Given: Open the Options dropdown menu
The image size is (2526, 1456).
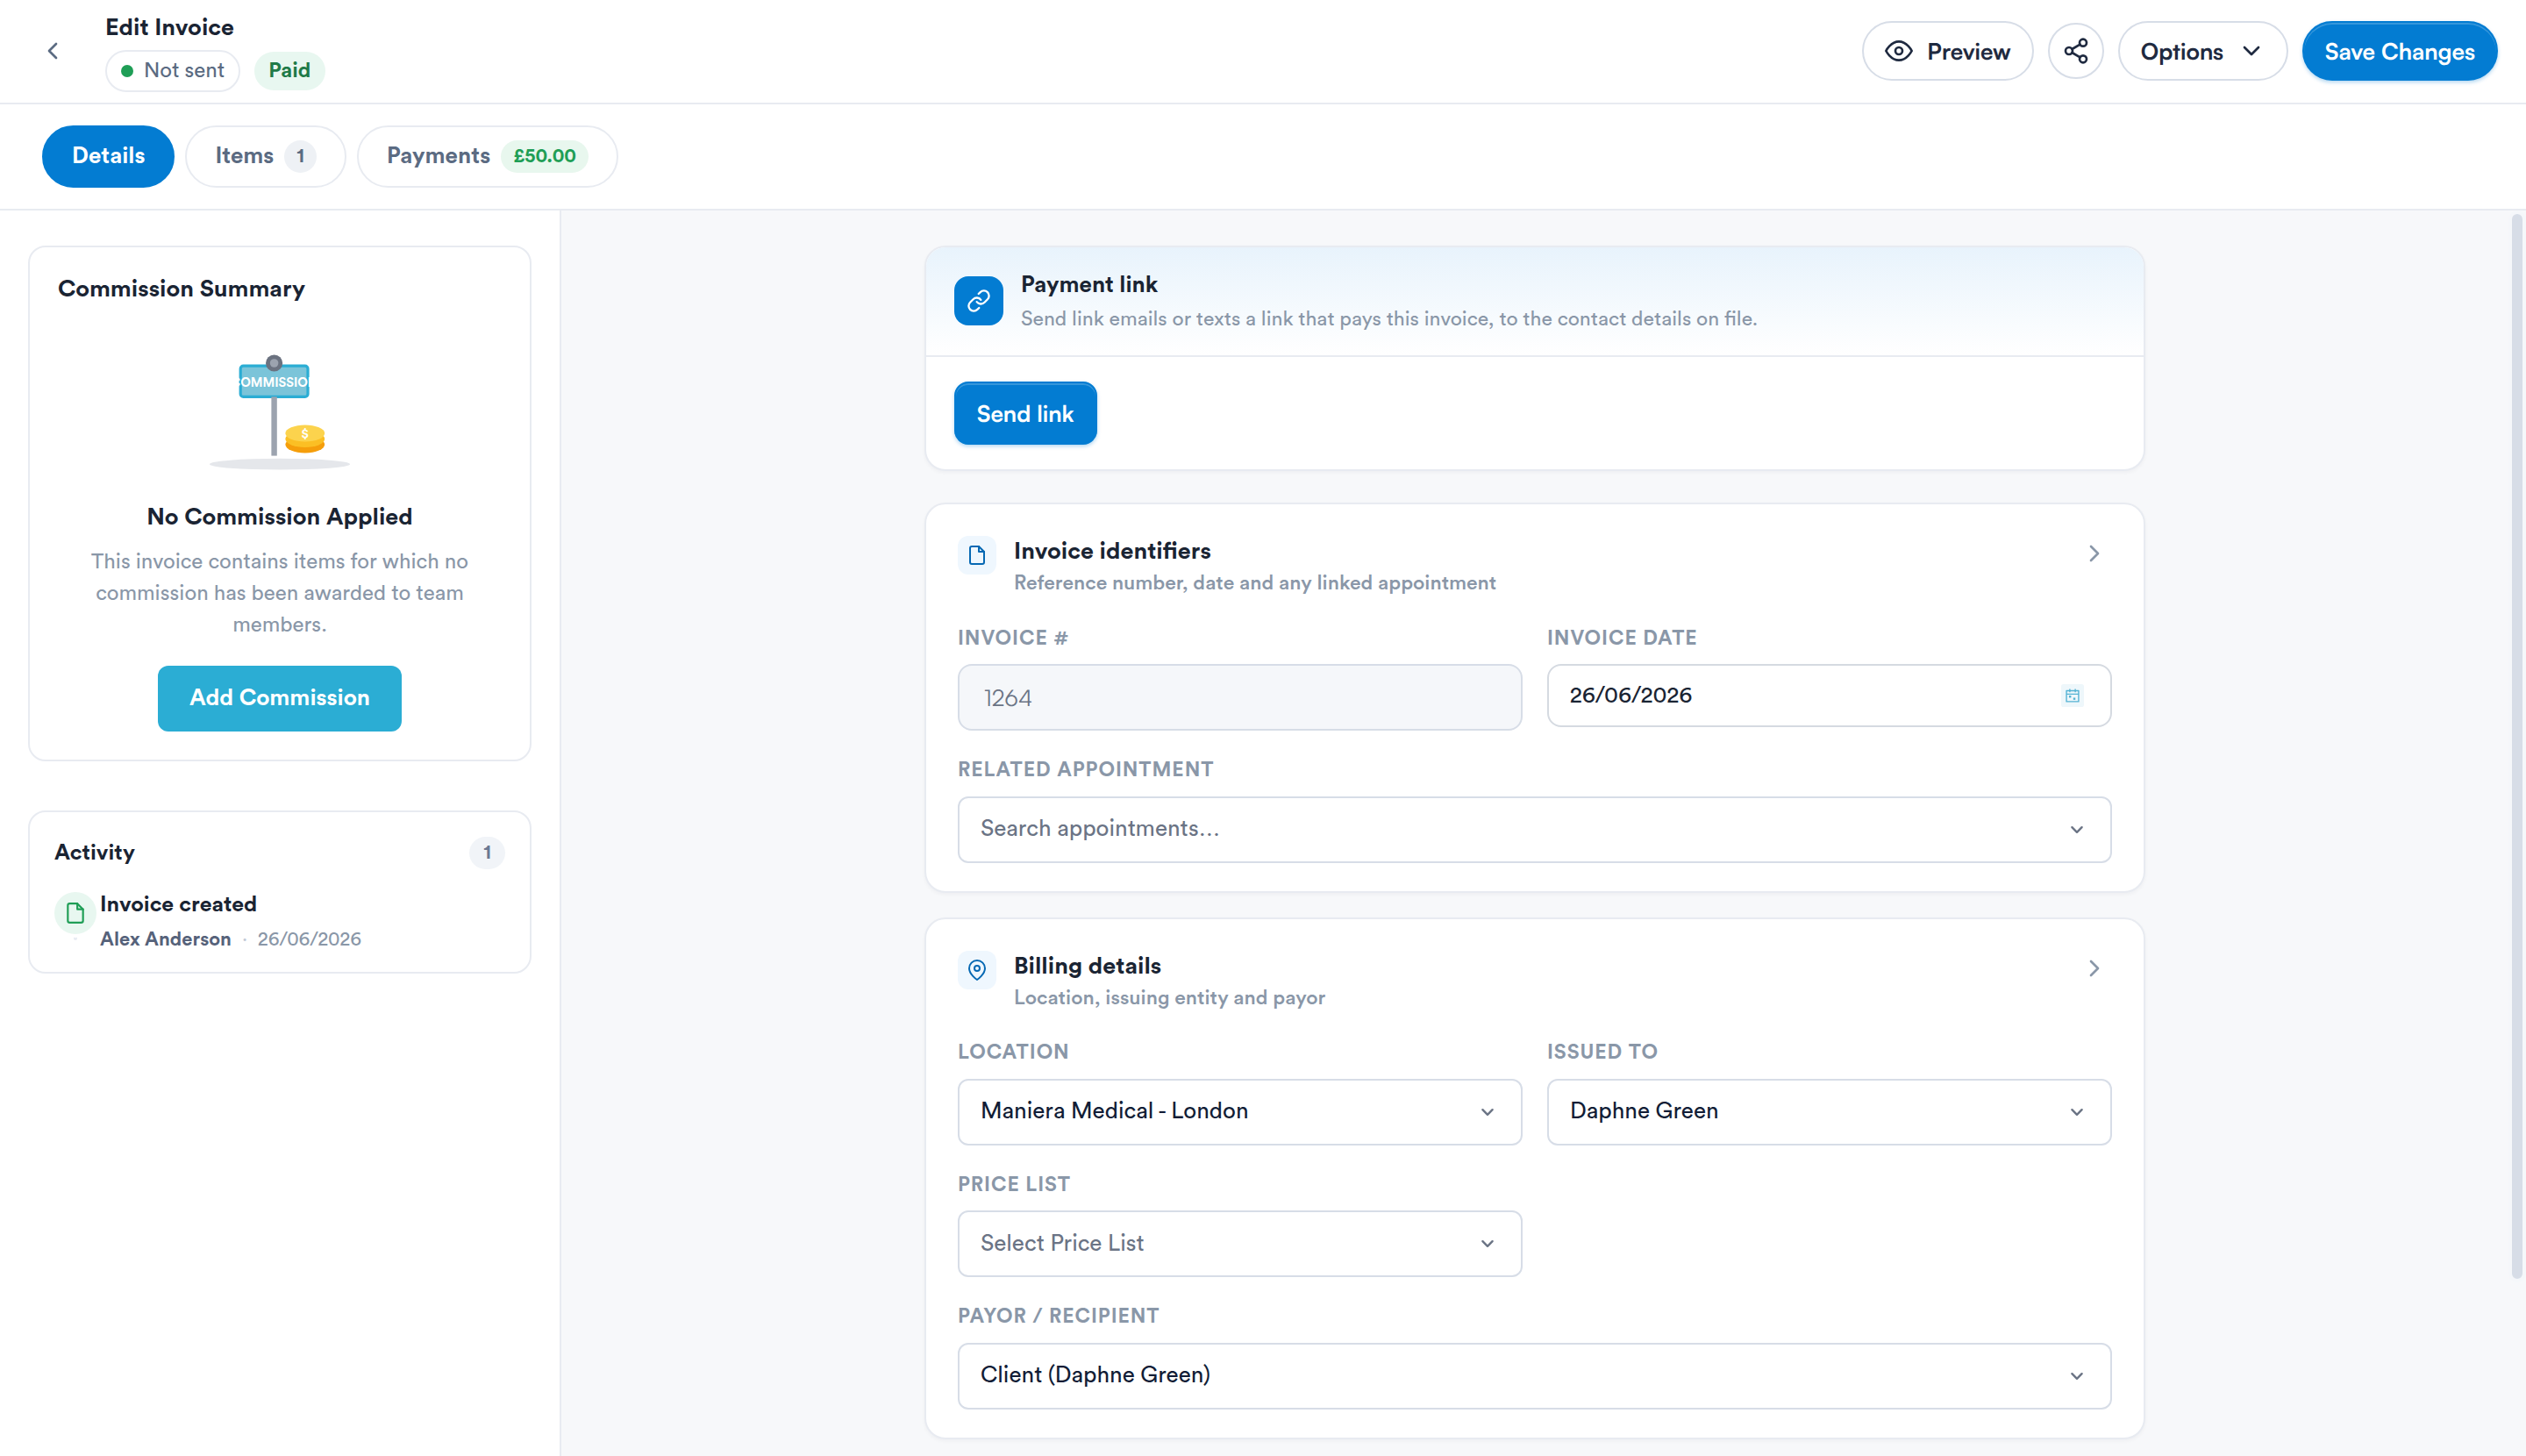Looking at the screenshot, I should (x=2202, y=51).
